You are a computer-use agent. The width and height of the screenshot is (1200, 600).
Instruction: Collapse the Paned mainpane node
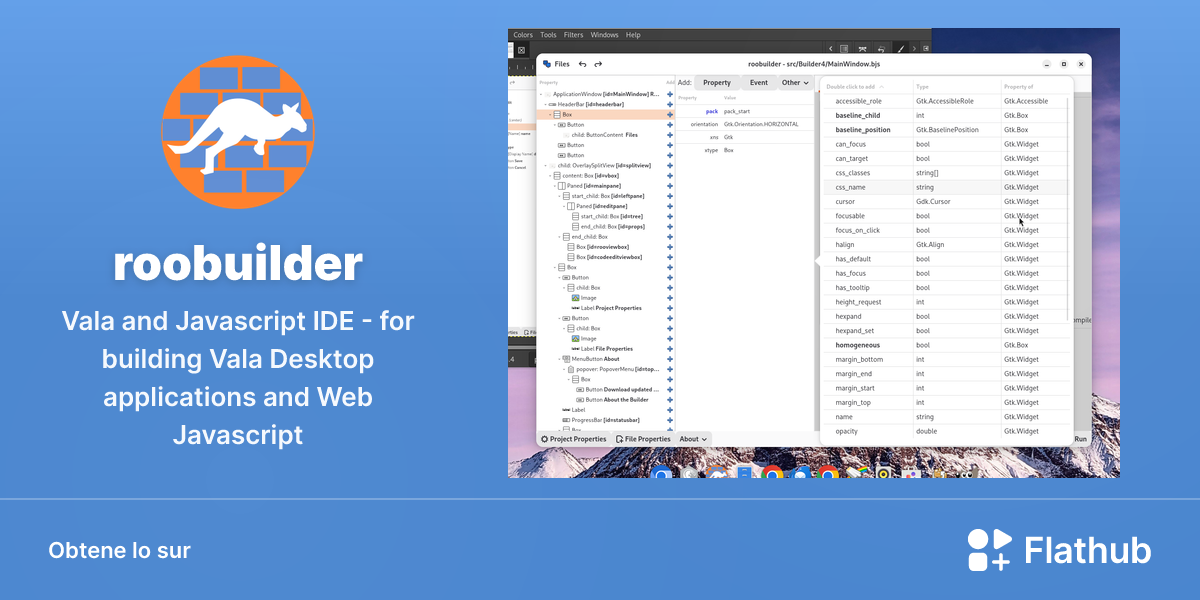553,186
